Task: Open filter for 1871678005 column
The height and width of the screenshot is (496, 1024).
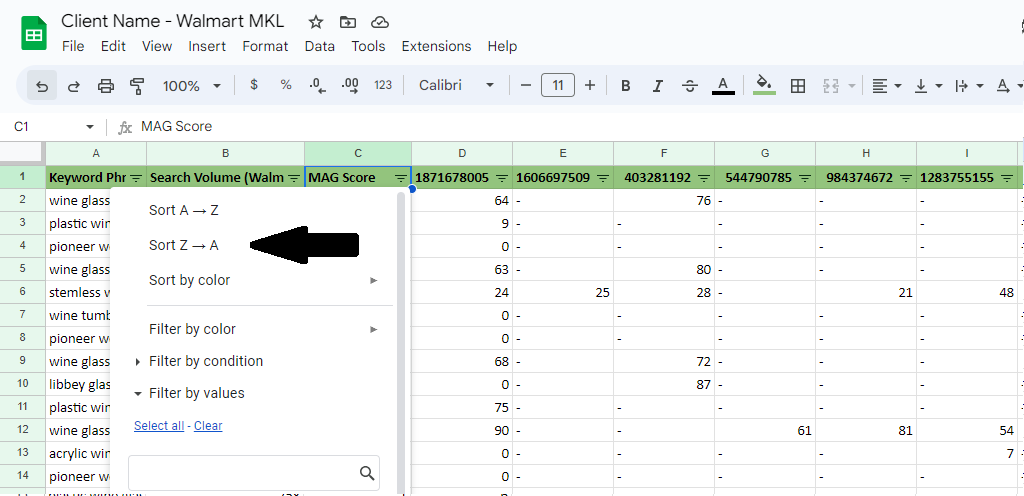Action: coord(502,178)
